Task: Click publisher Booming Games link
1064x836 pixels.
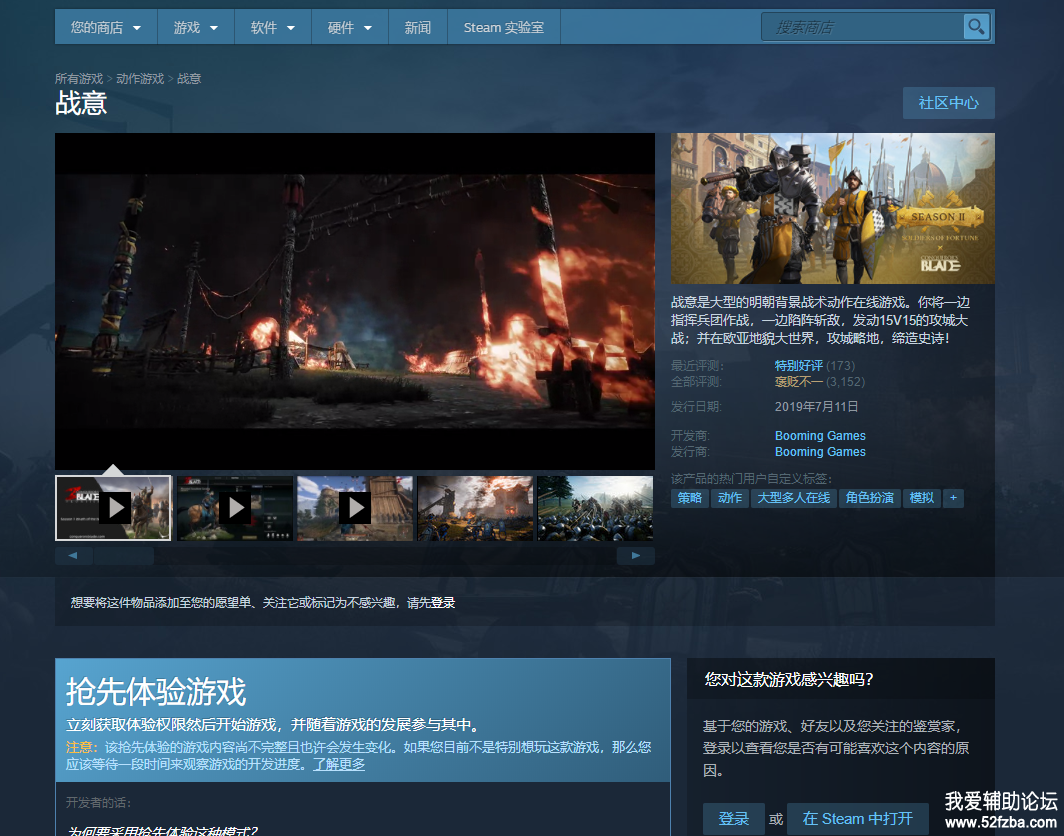Action: (820, 452)
